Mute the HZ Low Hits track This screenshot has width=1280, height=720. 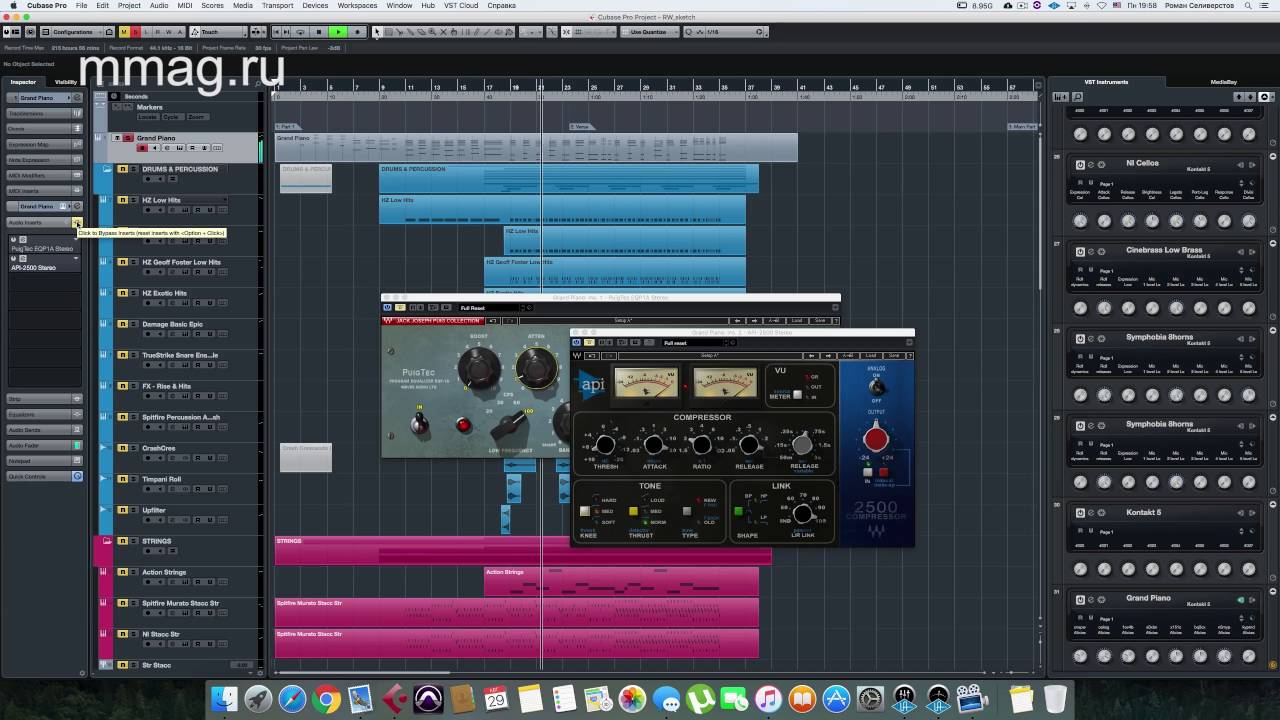[122, 200]
